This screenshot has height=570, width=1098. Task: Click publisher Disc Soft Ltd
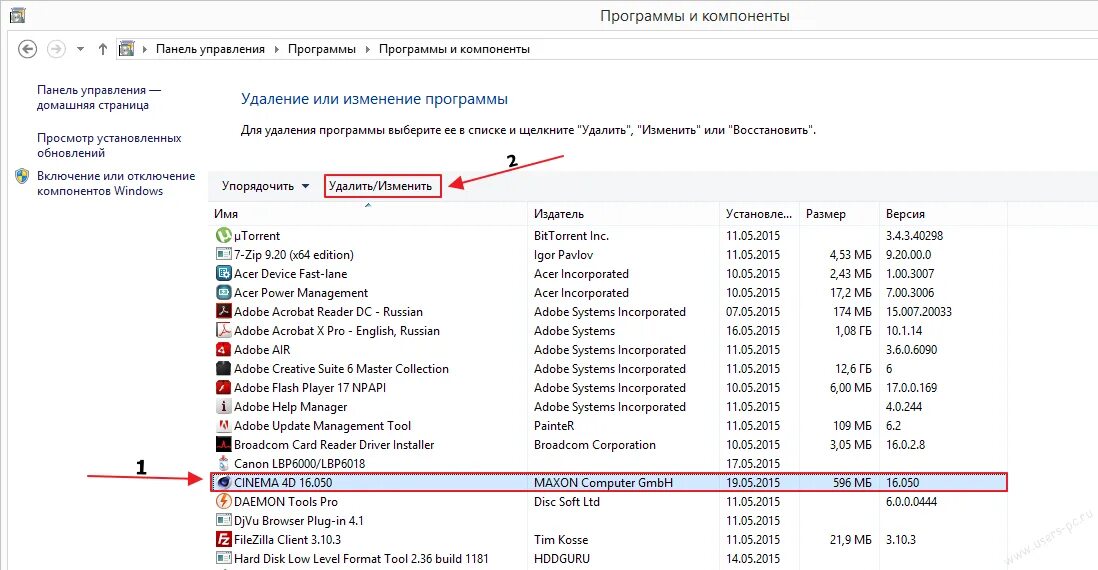tap(567, 501)
